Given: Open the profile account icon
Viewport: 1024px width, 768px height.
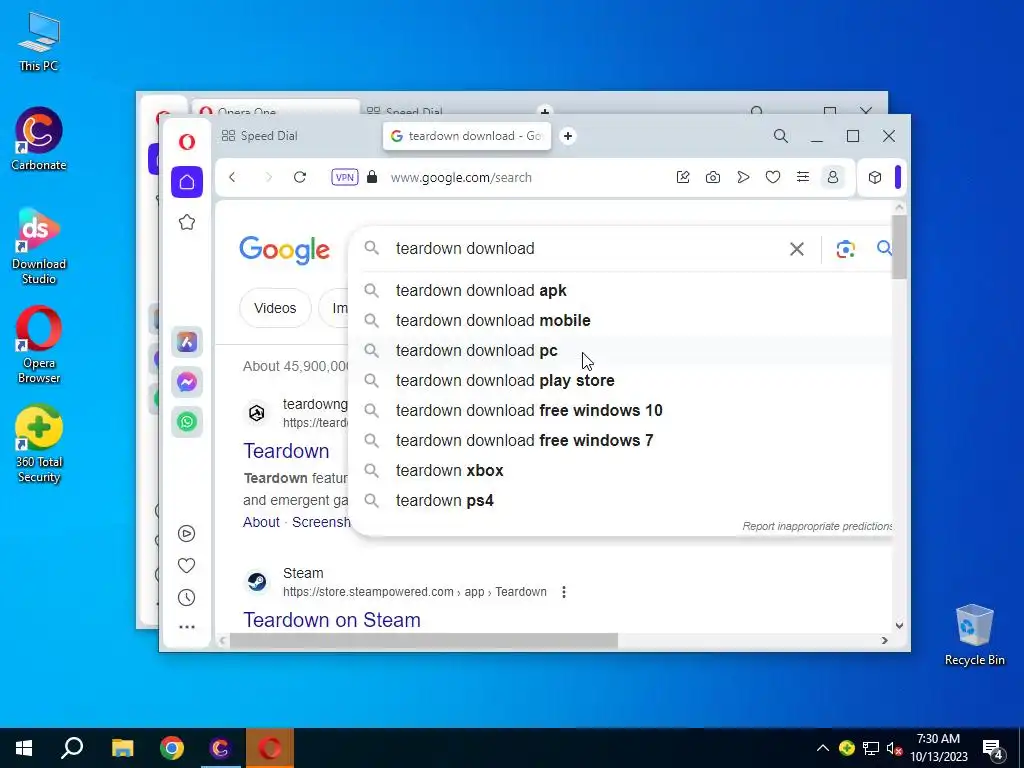Looking at the screenshot, I should [833, 177].
